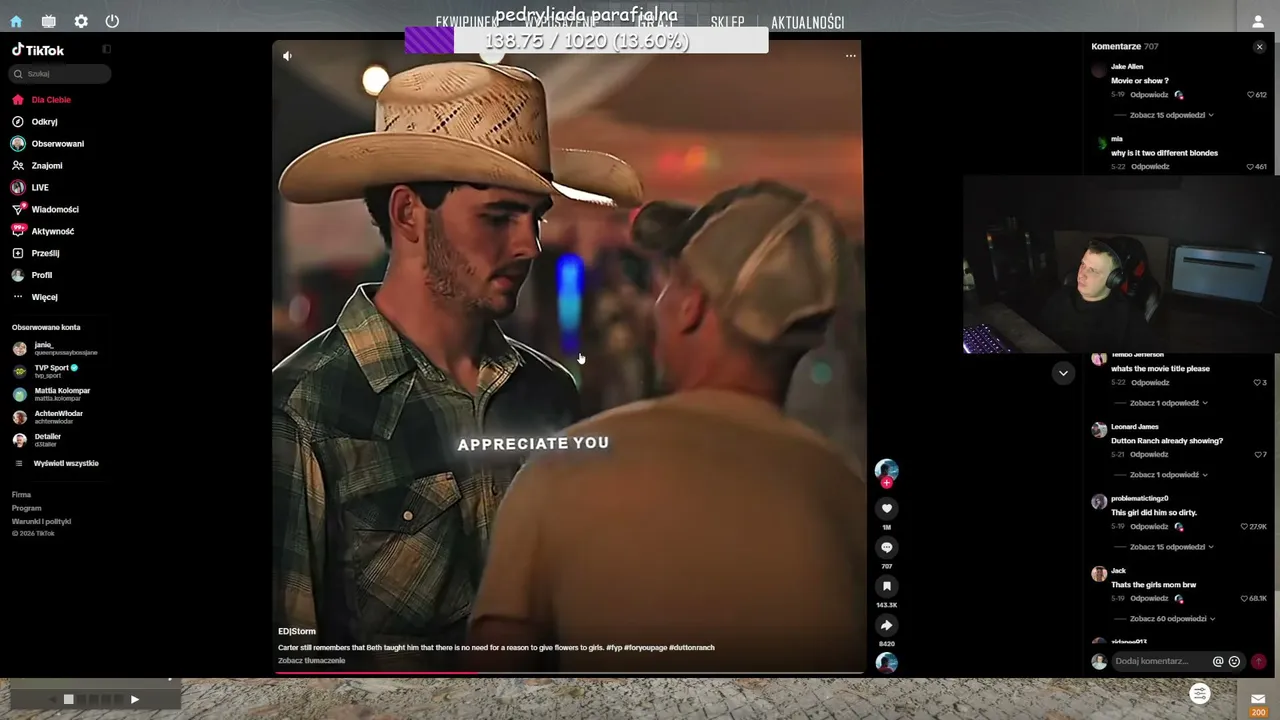Open the video more options menu

point(850,56)
